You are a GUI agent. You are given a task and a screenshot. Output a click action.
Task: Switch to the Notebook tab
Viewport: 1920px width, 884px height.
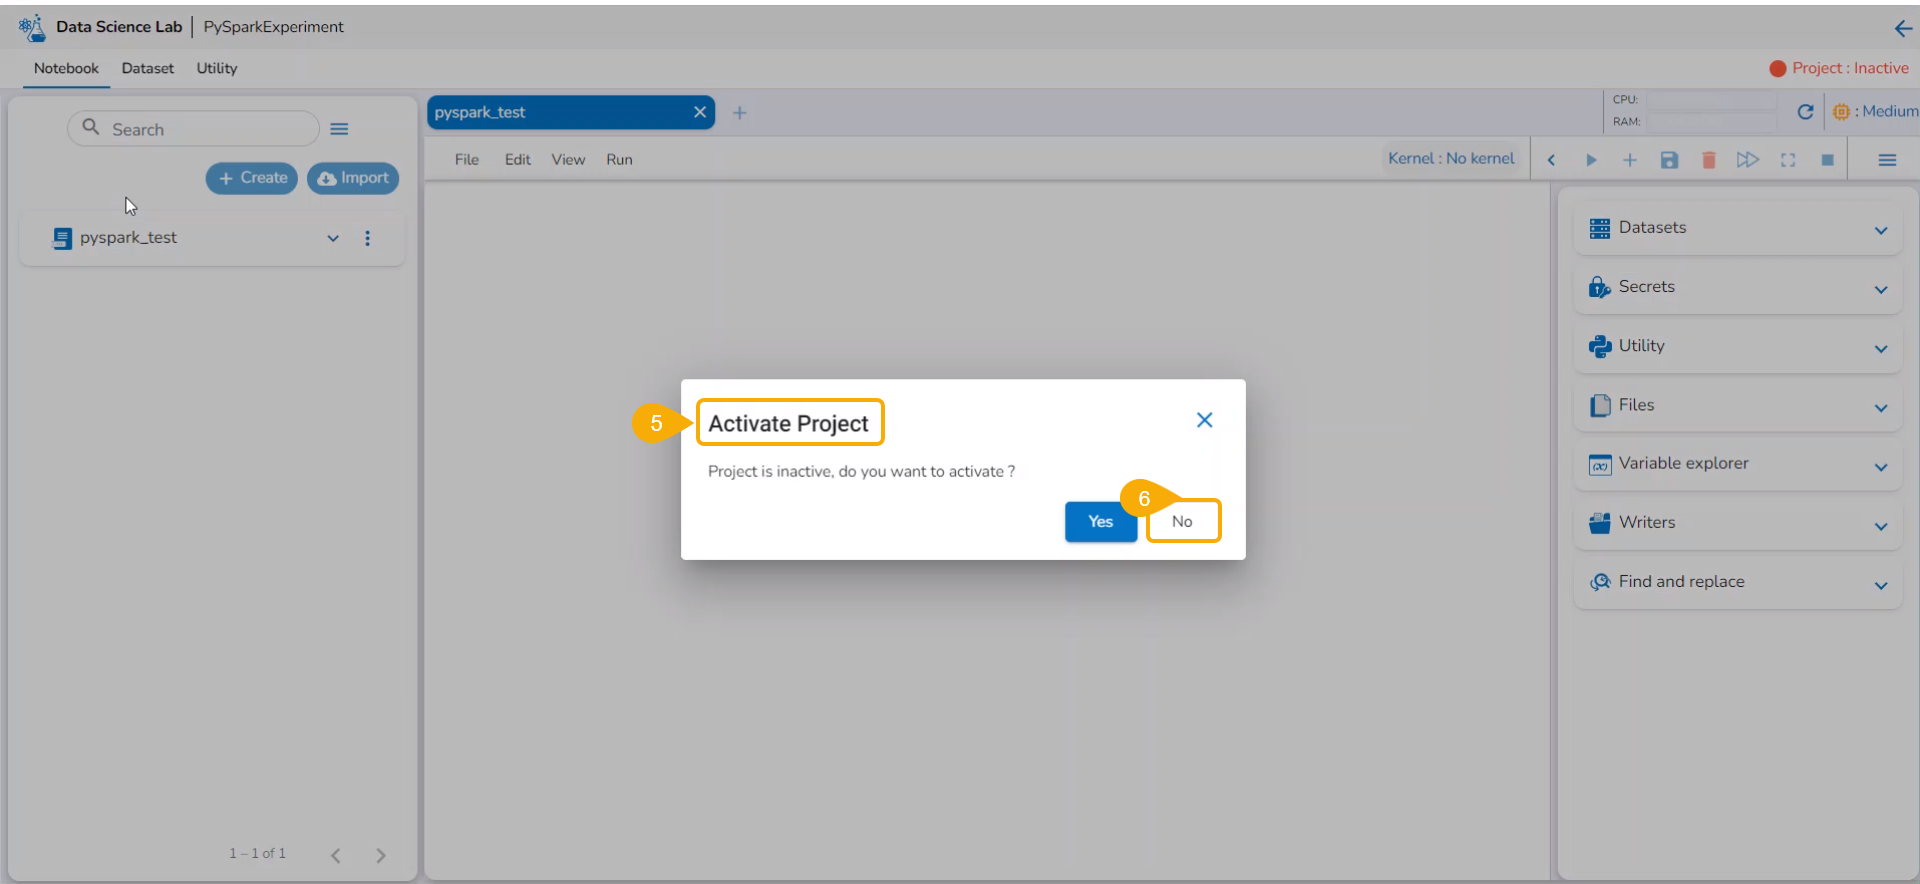coord(66,68)
